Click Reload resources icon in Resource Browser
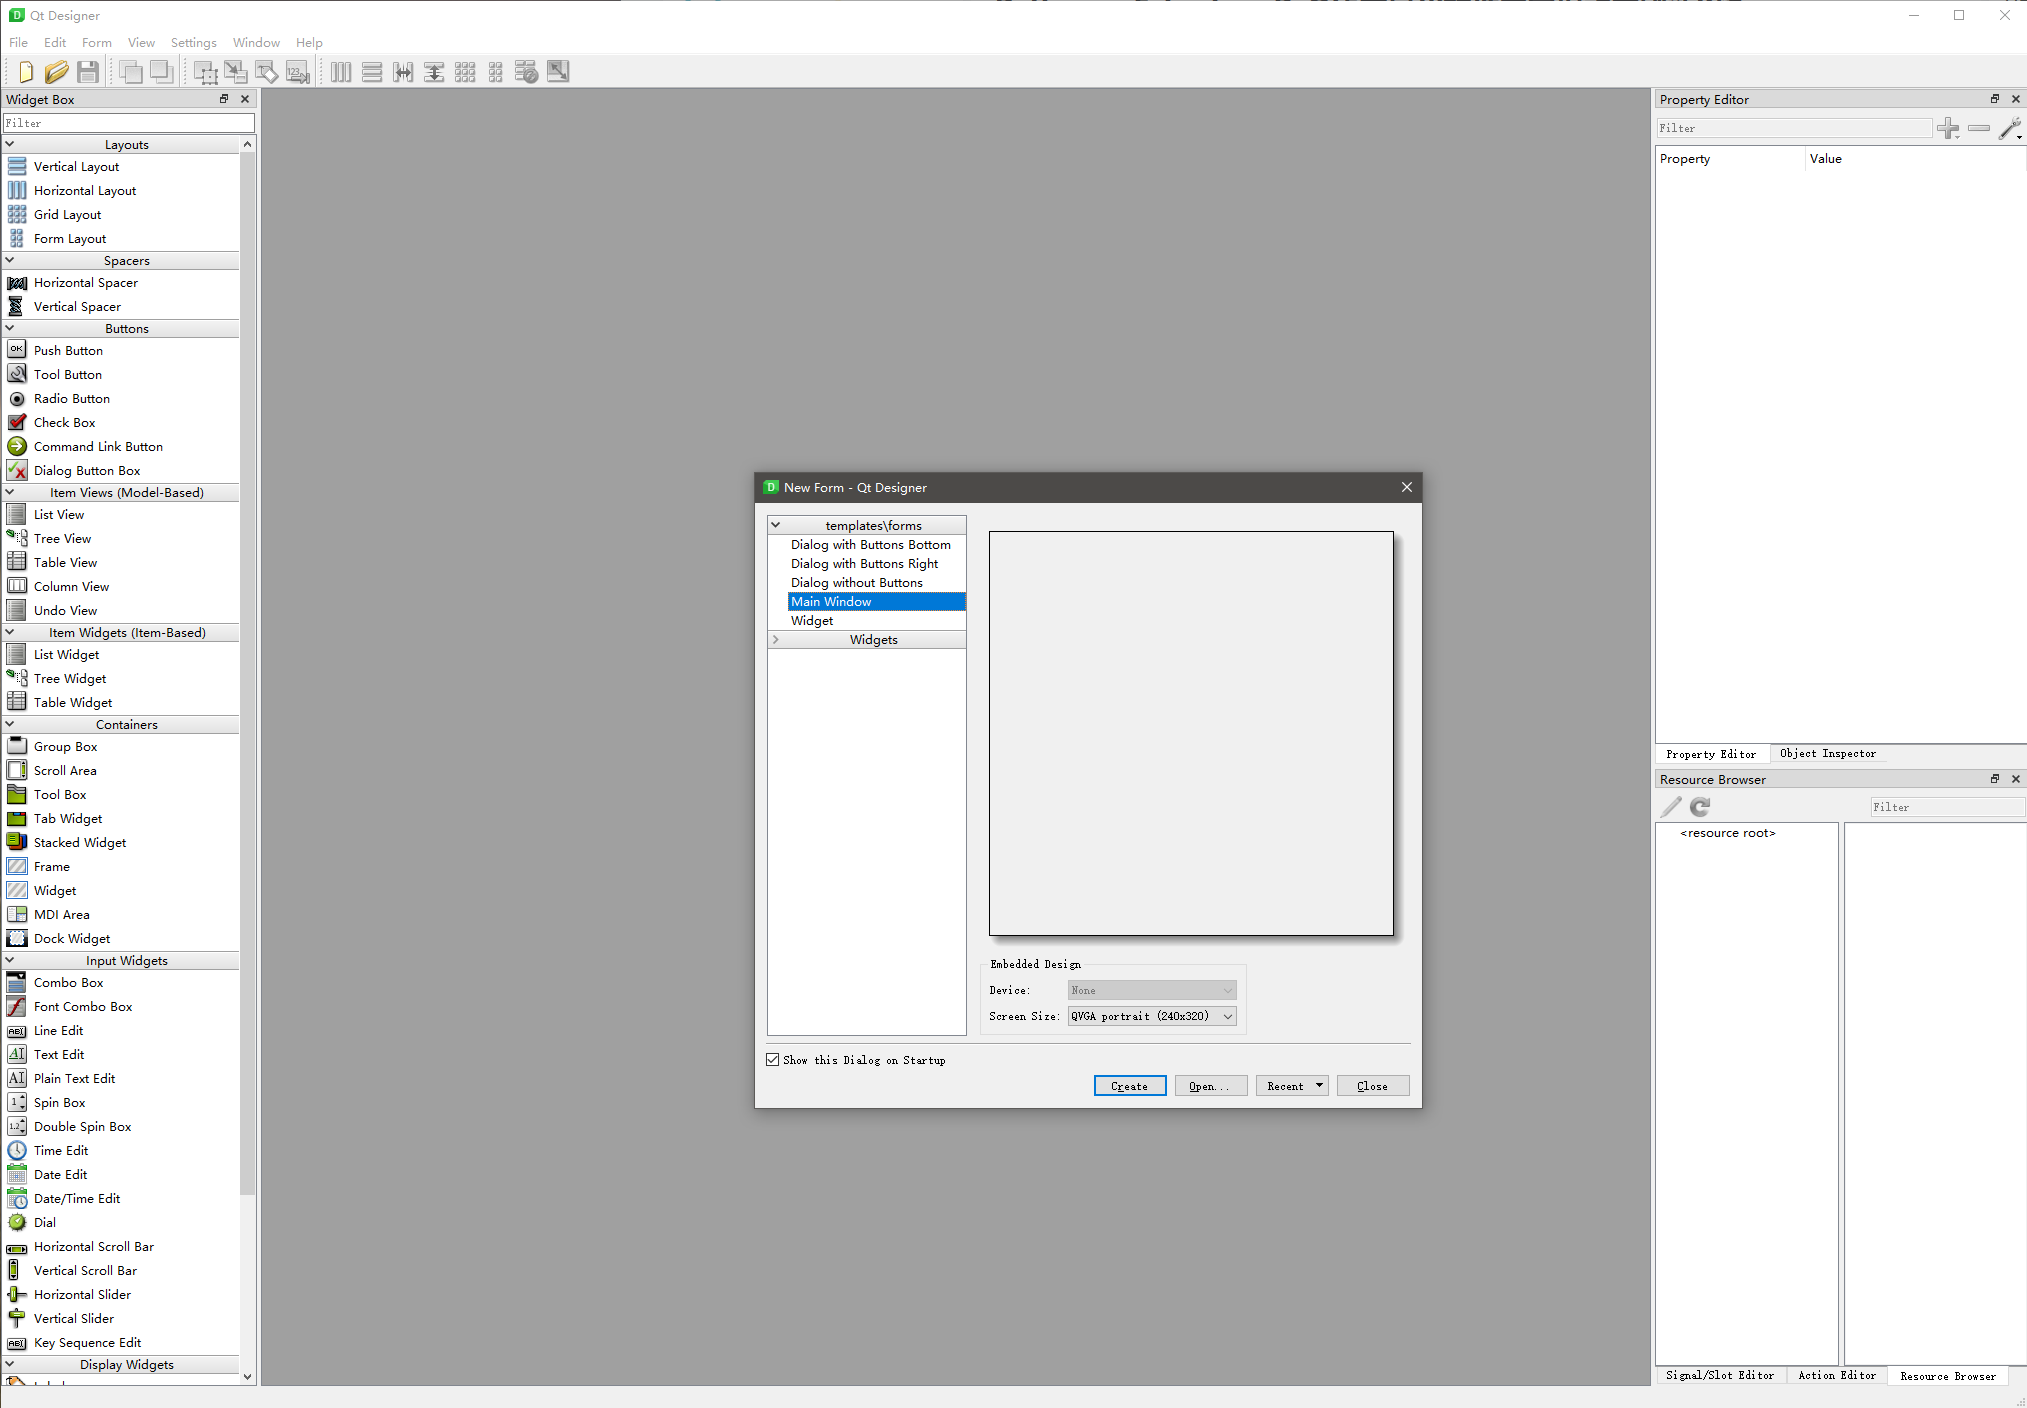Screen dimensions: 2027x1408 click(1700, 807)
